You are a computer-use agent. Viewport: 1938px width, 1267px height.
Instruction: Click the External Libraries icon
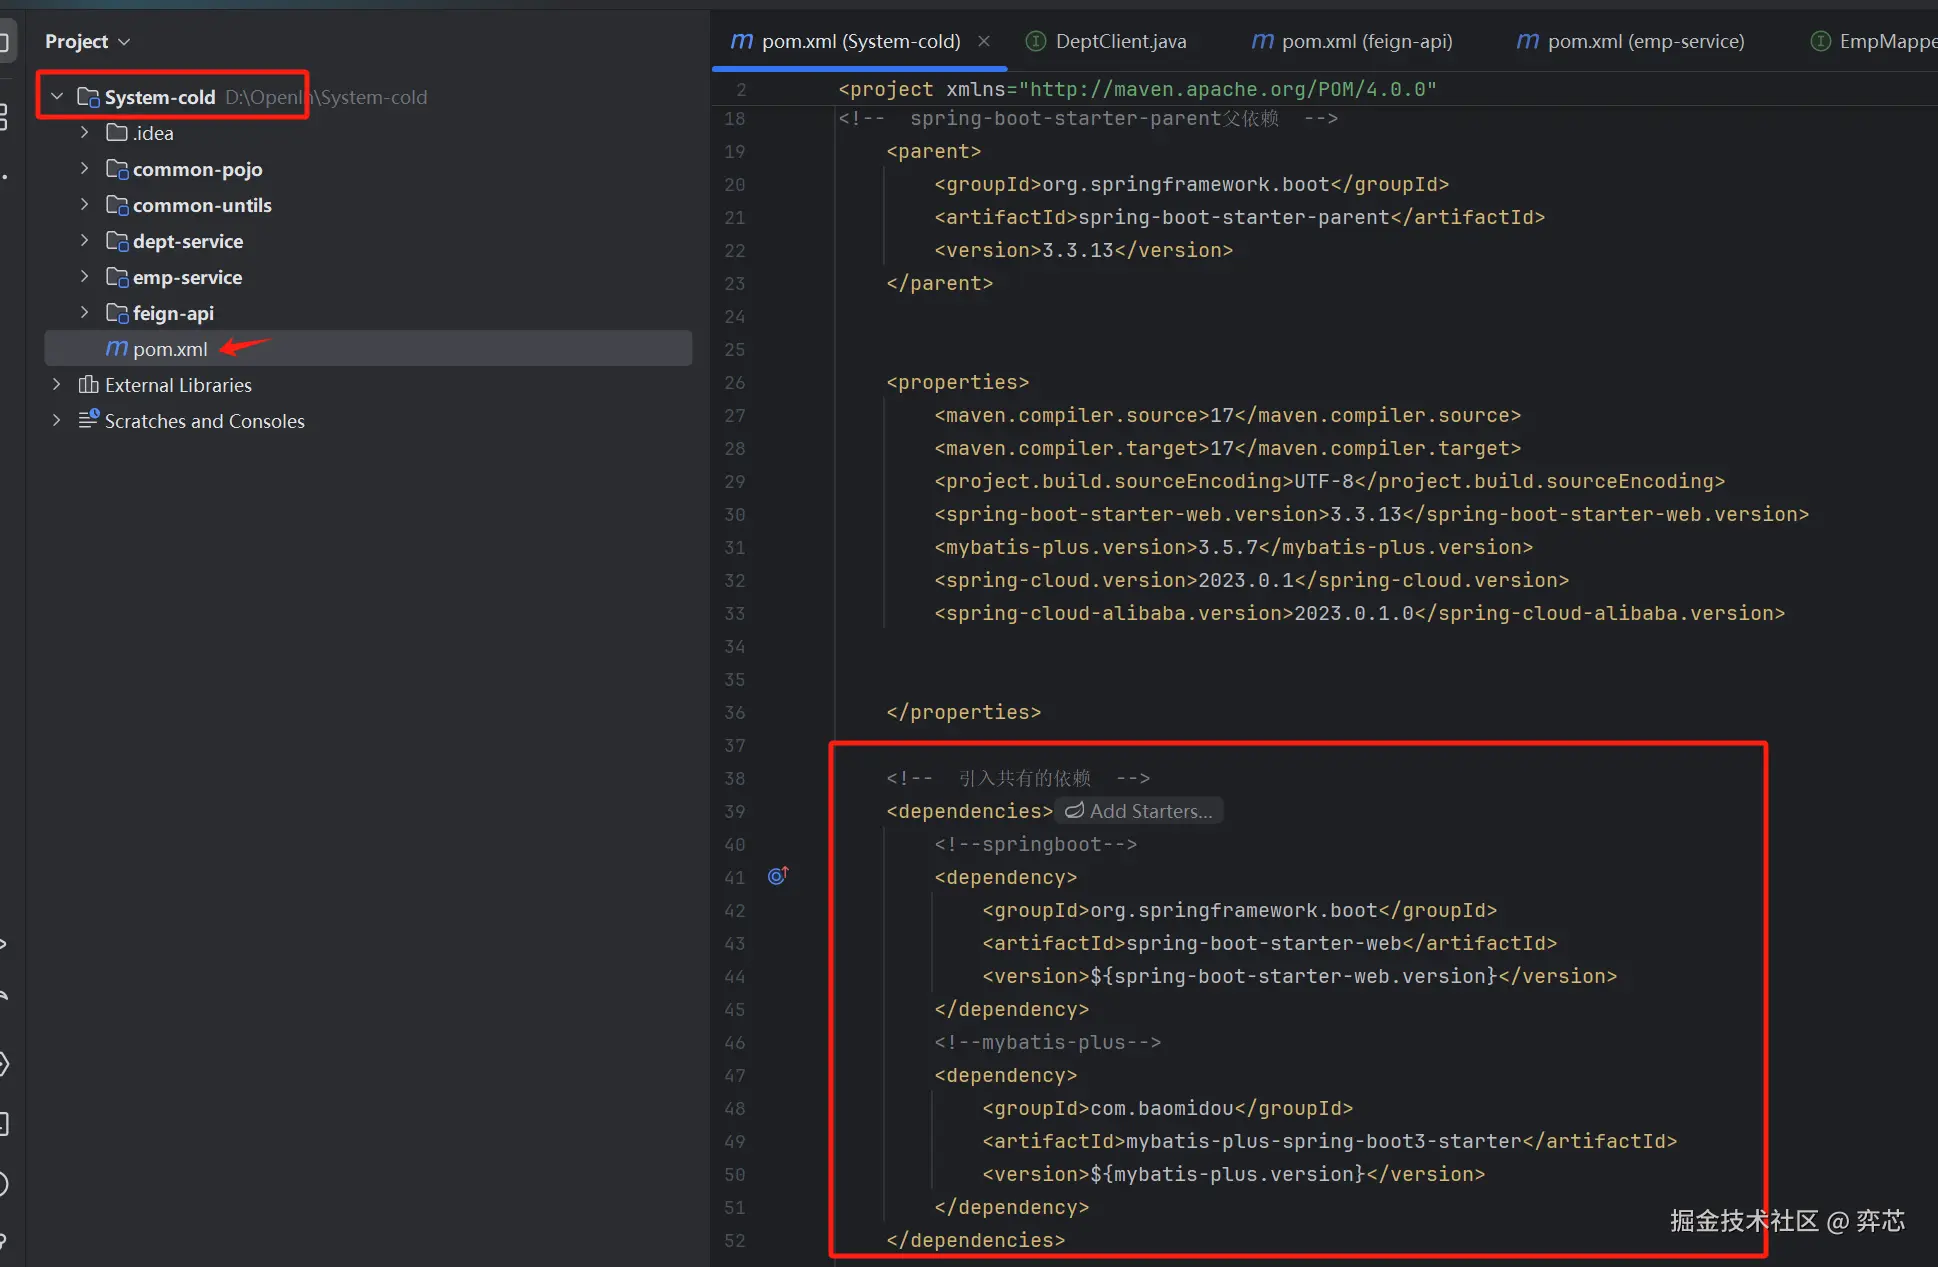88,385
